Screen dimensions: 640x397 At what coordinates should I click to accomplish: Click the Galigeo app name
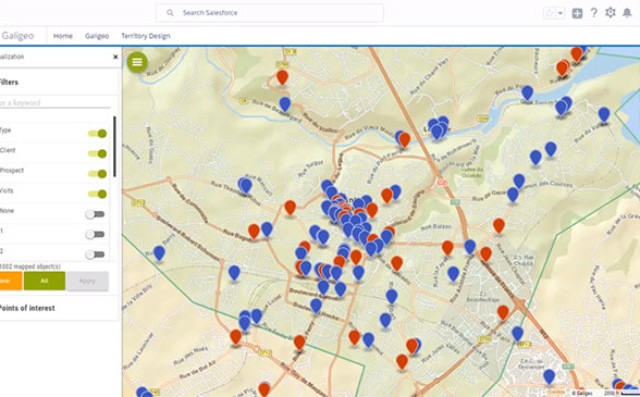pyautogui.click(x=18, y=36)
